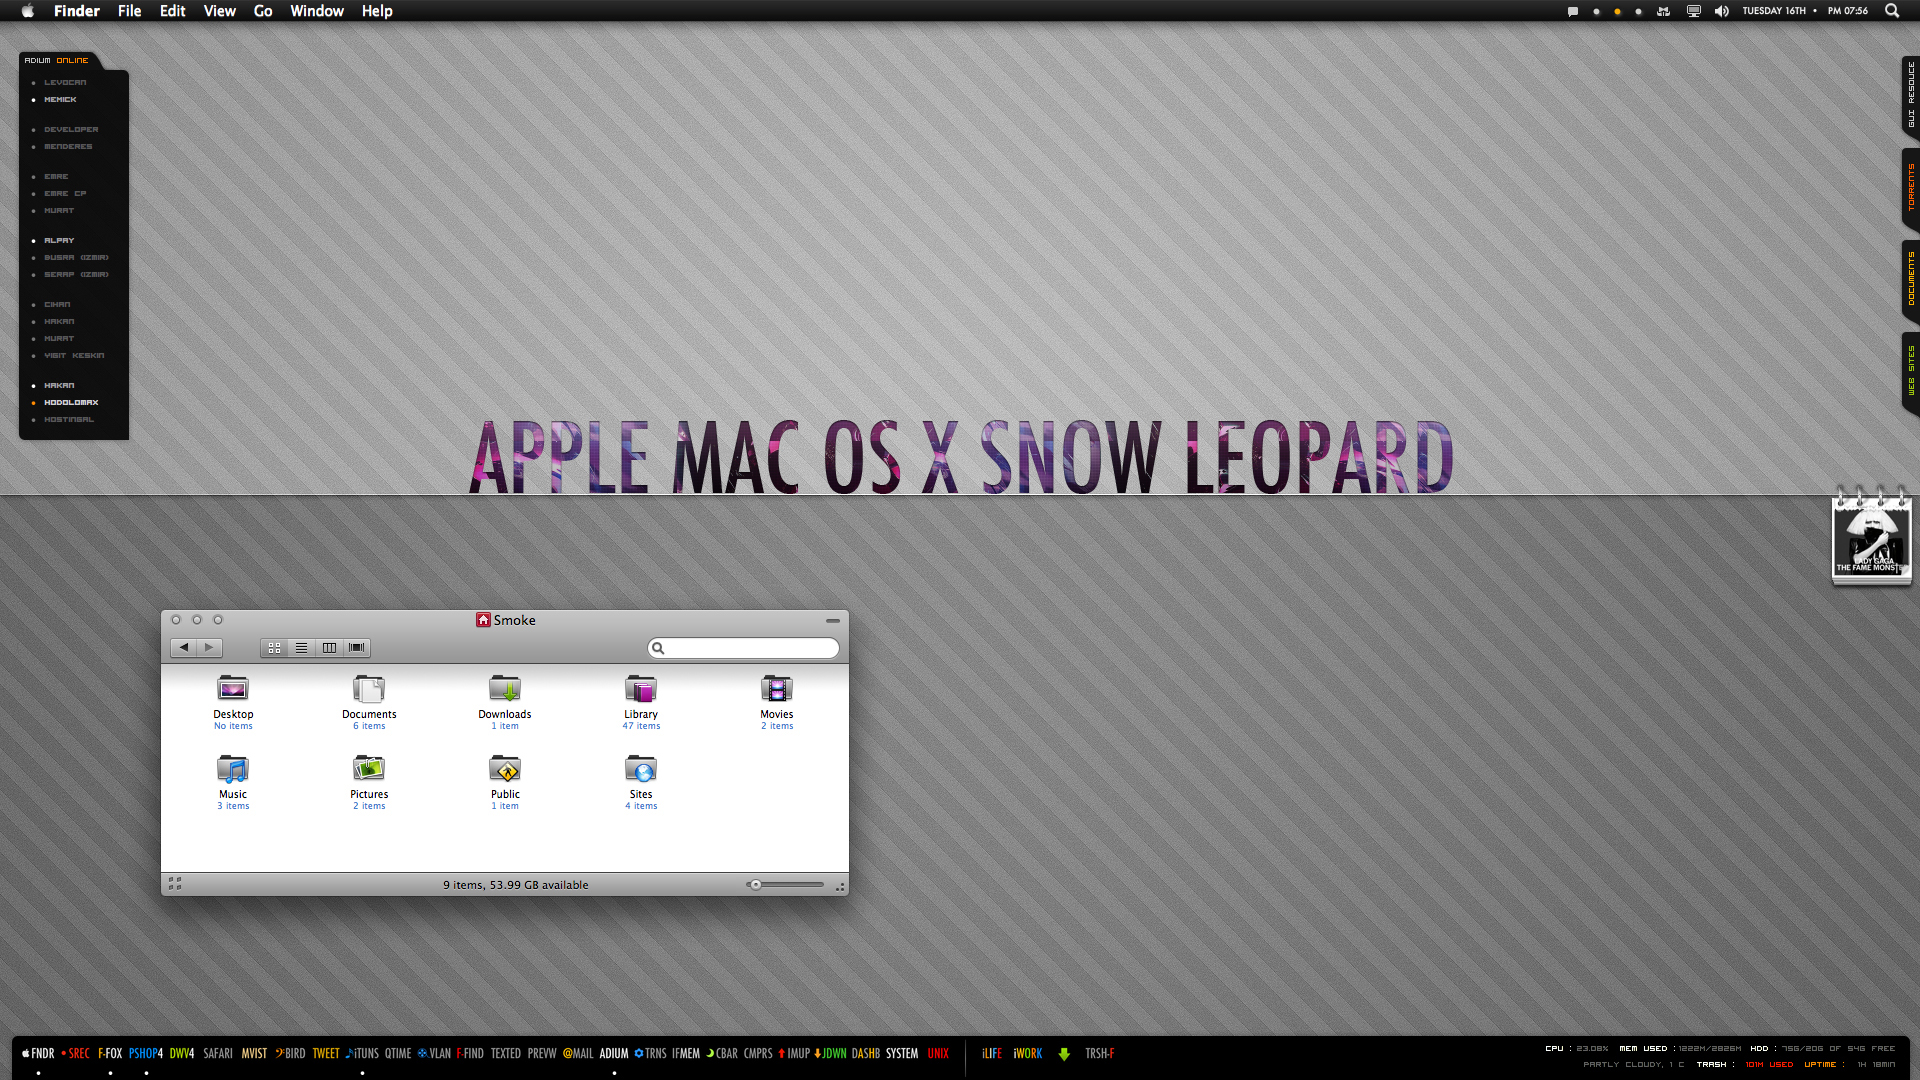The height and width of the screenshot is (1080, 1920).
Task: Open the Music folder icon
Action: pyautogui.click(x=233, y=769)
